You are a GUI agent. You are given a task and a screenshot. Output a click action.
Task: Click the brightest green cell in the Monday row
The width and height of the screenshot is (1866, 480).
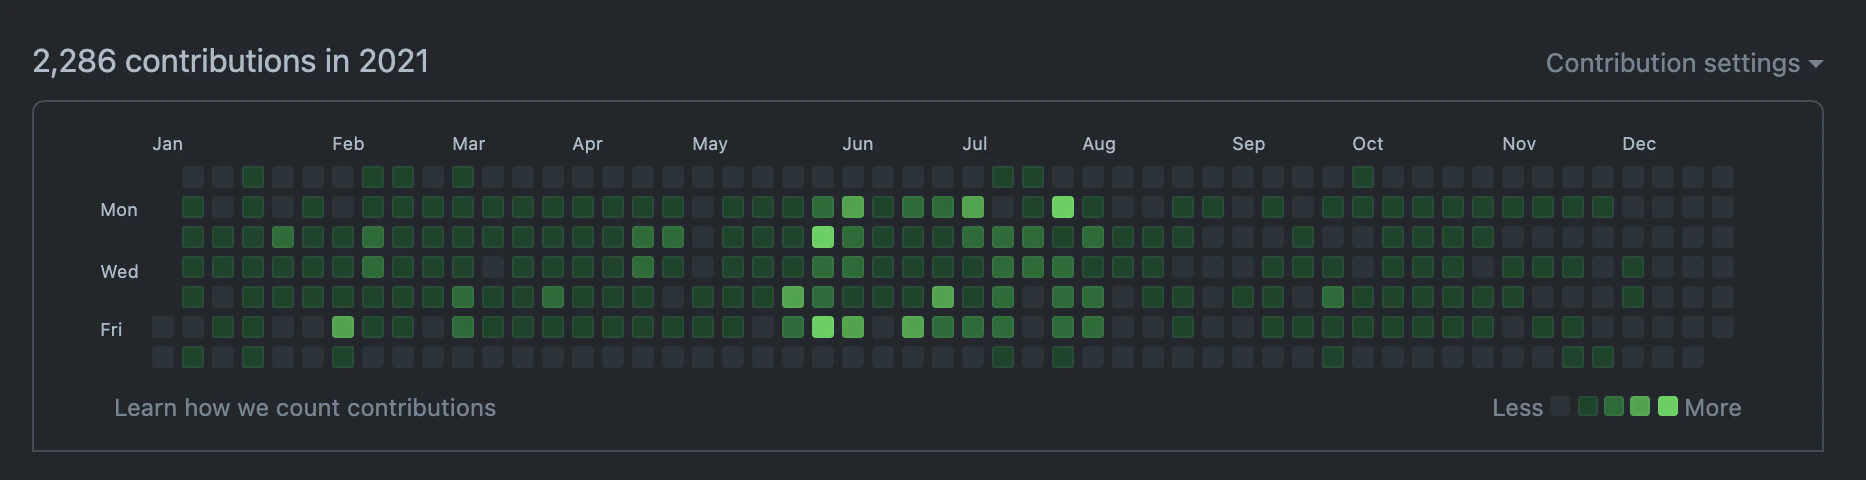coord(1063,207)
